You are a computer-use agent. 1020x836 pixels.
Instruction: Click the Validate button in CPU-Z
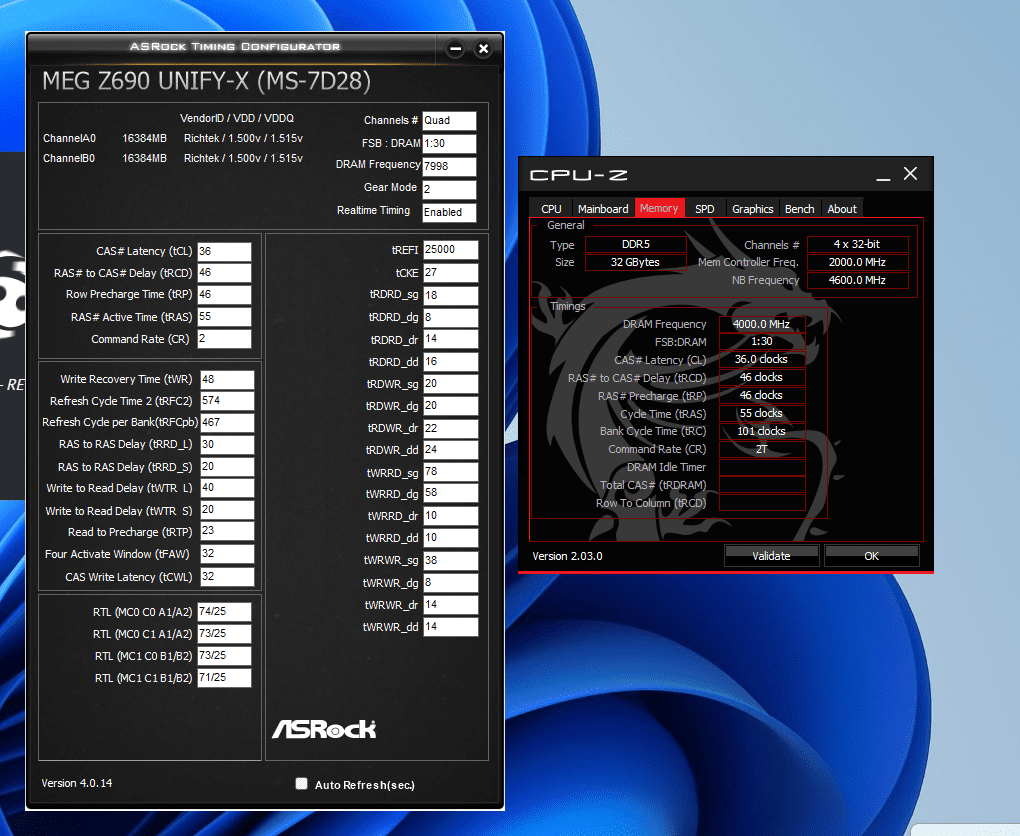pyautogui.click(x=772, y=556)
